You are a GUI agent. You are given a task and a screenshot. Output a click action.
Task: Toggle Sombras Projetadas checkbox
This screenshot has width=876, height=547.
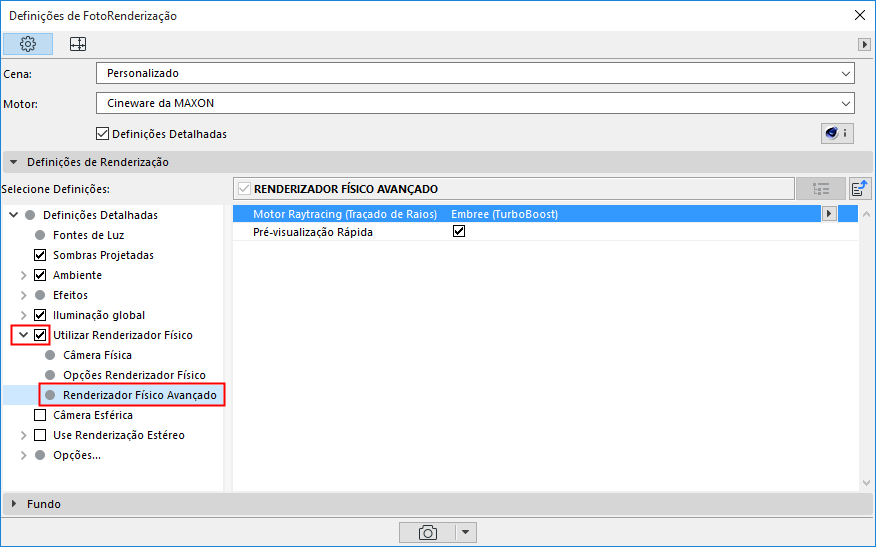coord(40,255)
